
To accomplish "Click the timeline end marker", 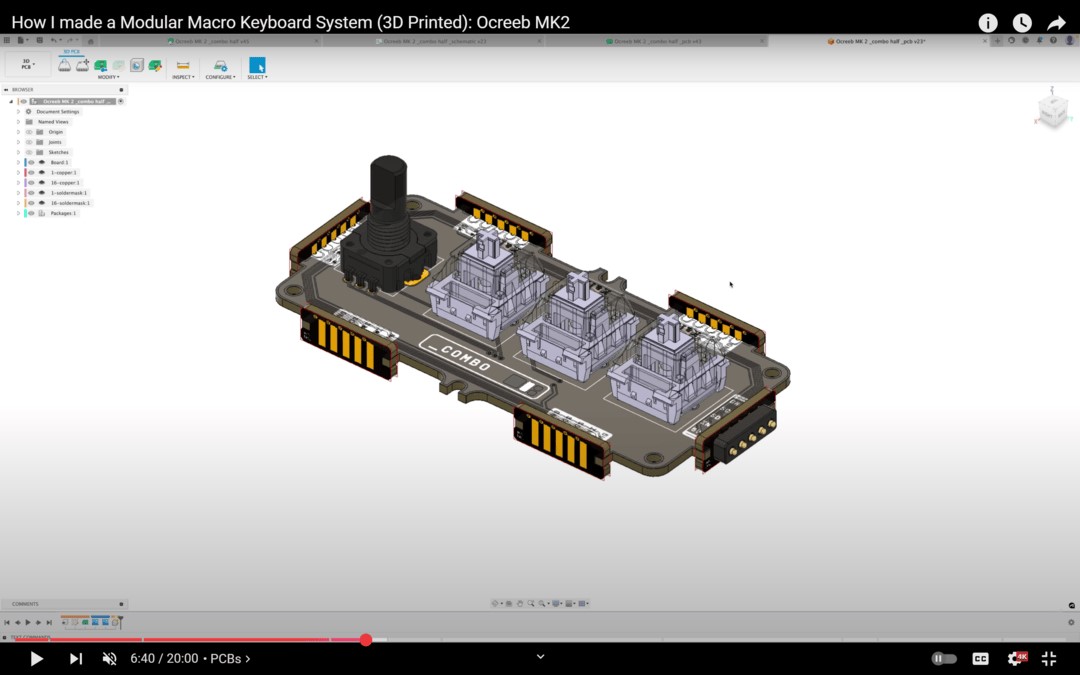I will tap(120, 622).
